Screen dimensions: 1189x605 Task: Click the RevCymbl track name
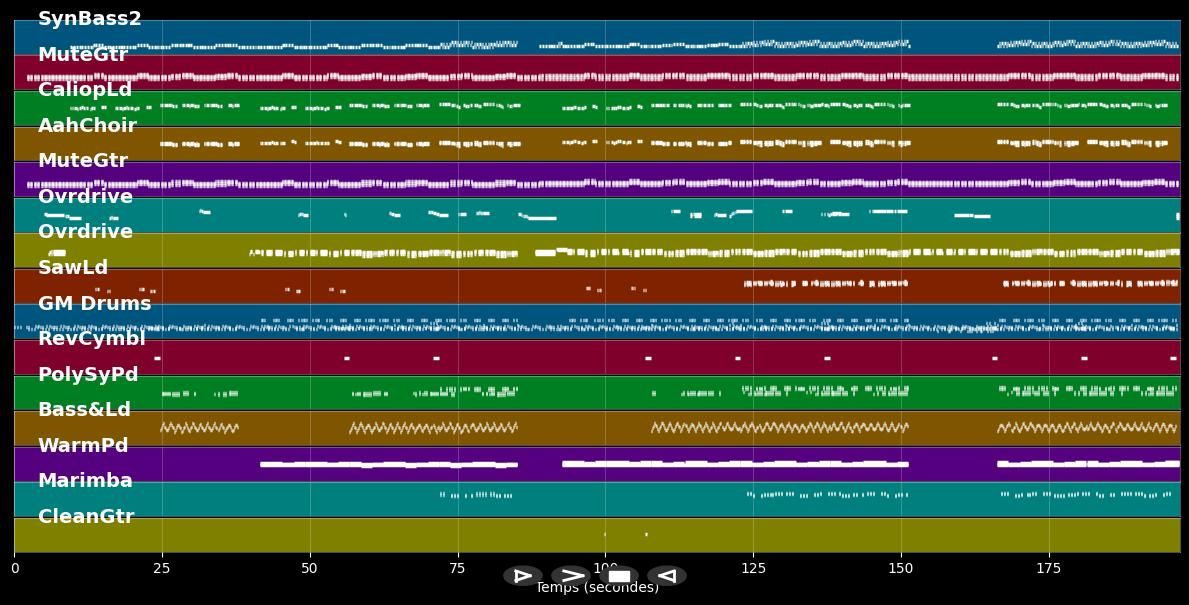(92, 339)
